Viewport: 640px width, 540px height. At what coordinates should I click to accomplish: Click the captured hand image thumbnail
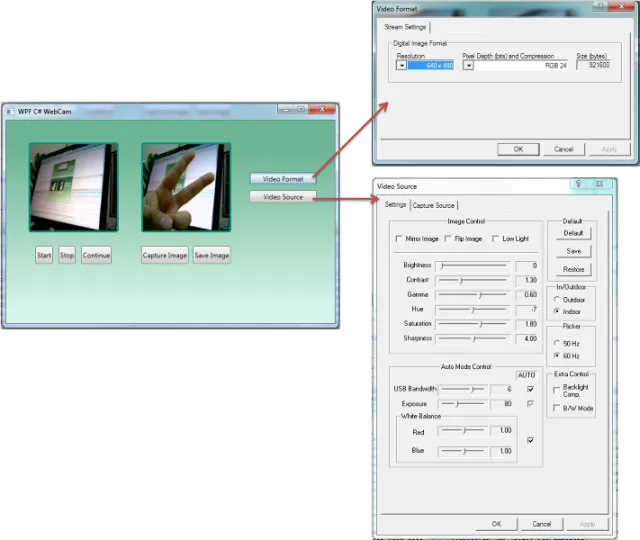coord(186,187)
